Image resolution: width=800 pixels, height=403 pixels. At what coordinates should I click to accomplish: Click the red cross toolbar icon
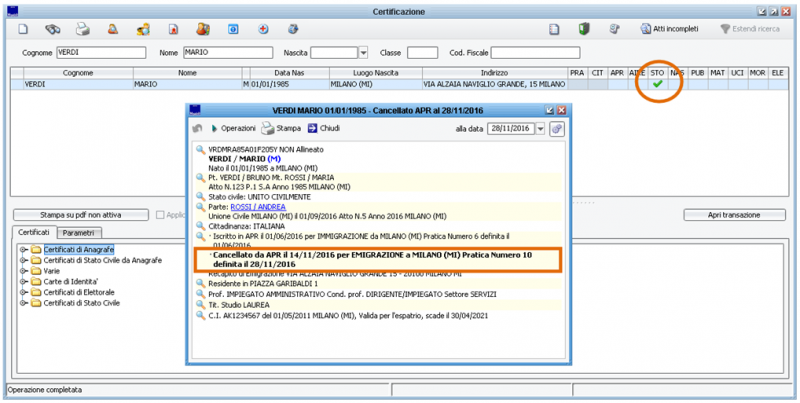click(263, 30)
